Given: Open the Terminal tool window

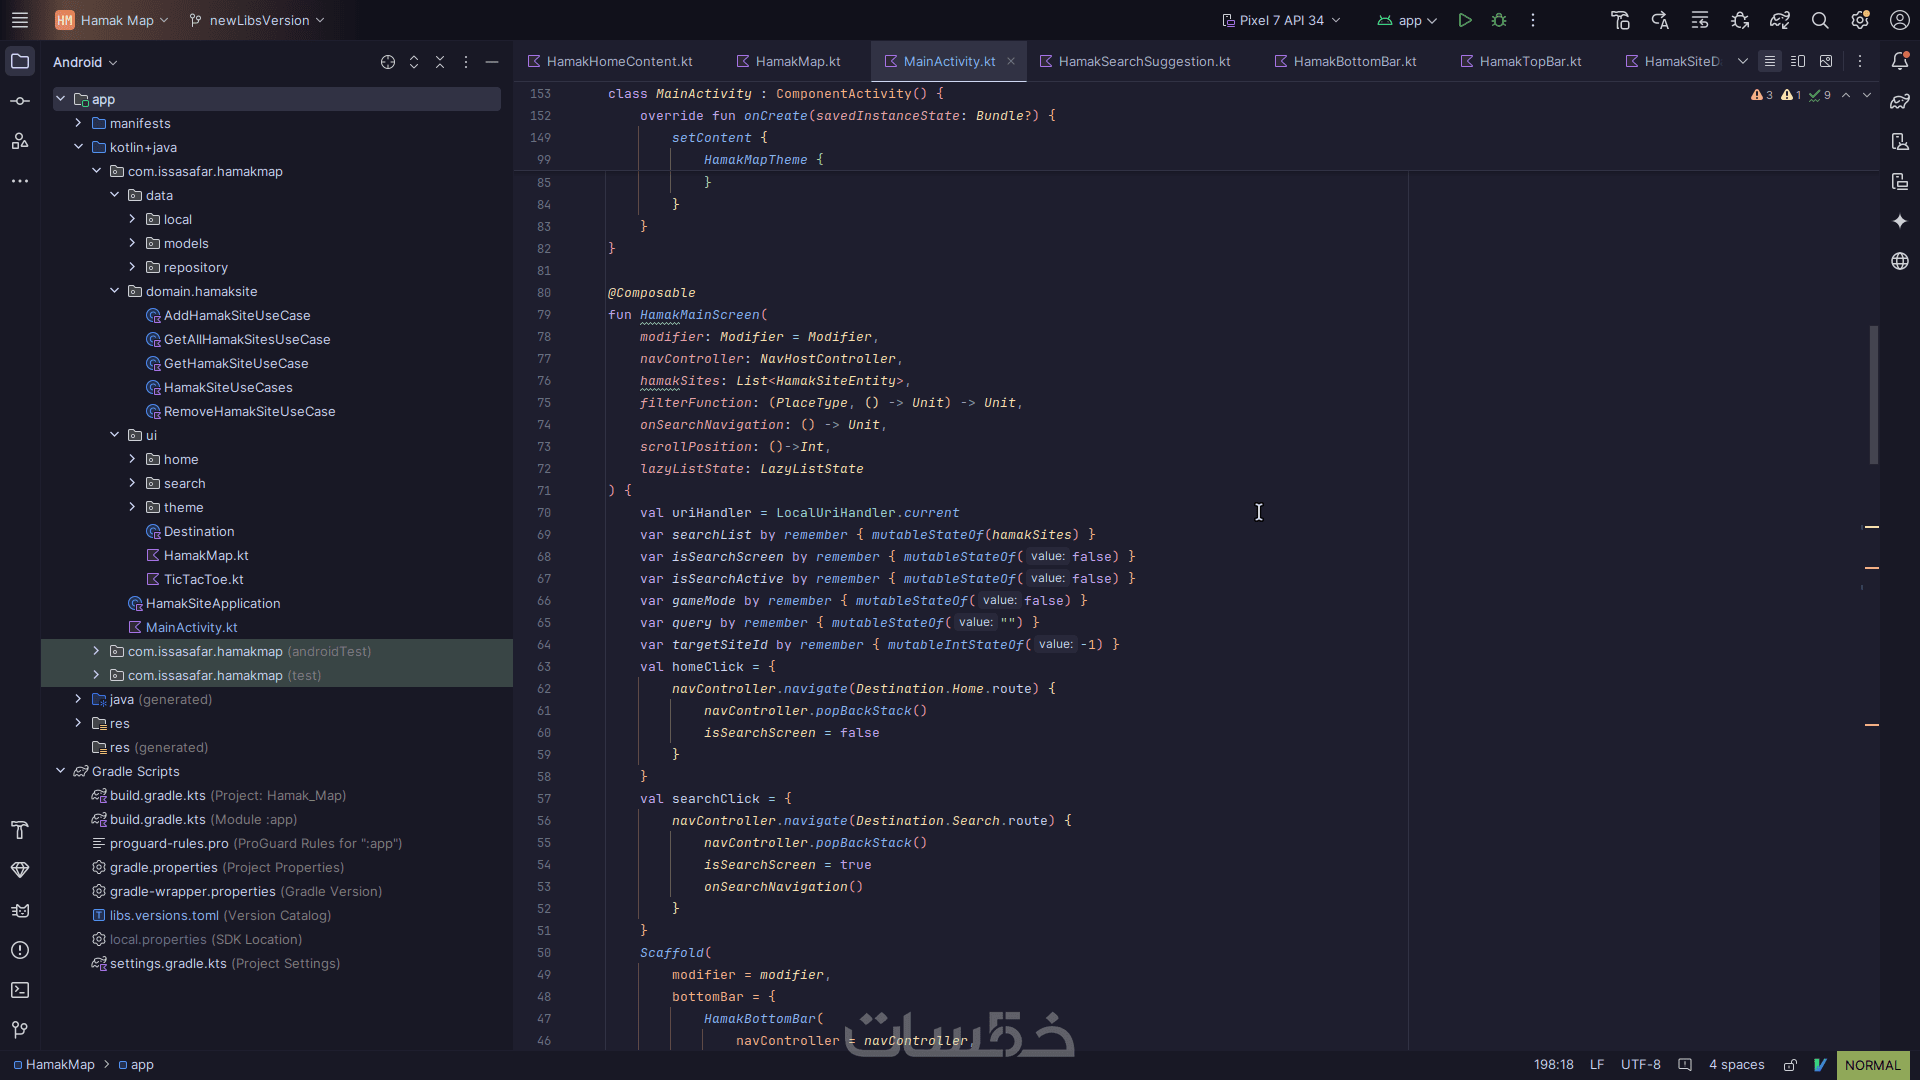Looking at the screenshot, I should (20, 990).
